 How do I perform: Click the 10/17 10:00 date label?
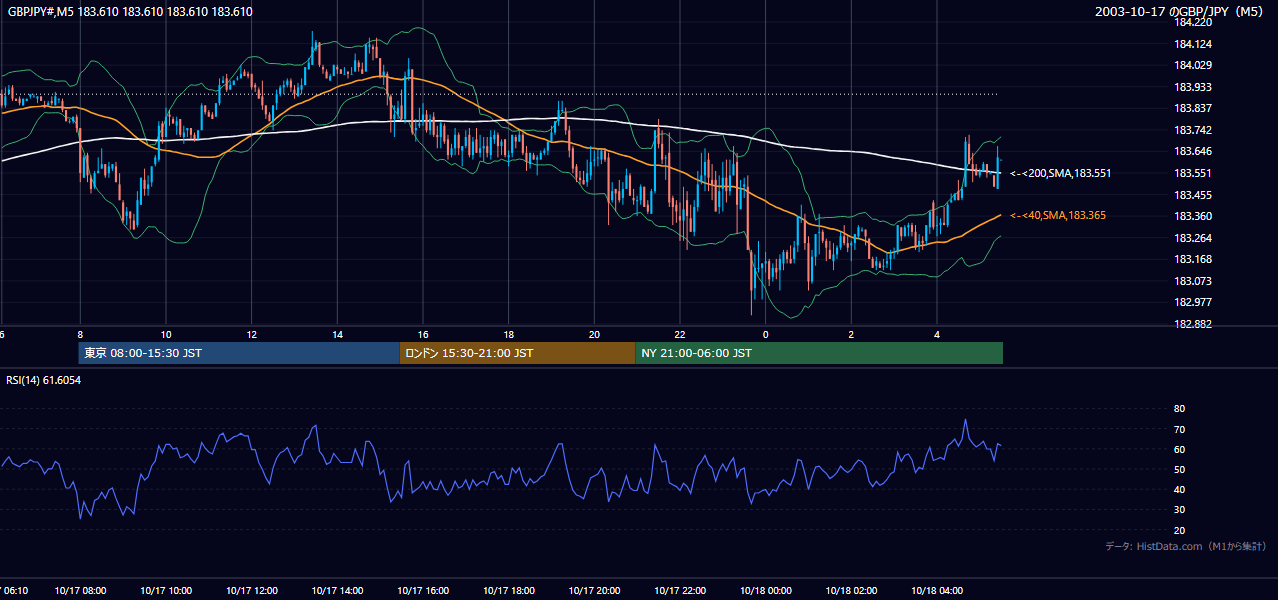click(166, 591)
